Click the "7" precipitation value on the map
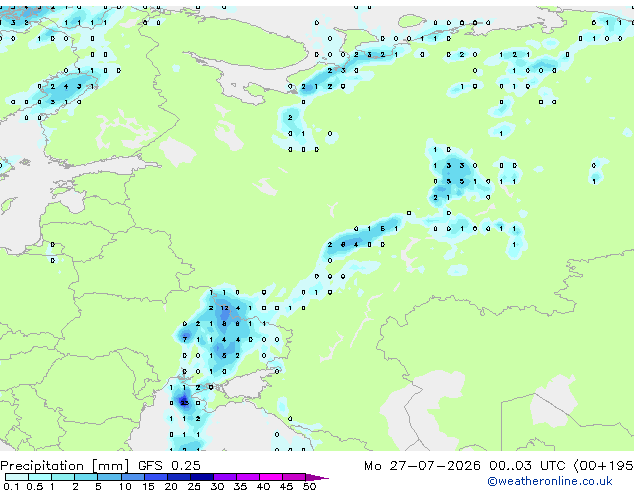This screenshot has width=634, height=490. pos(185,340)
